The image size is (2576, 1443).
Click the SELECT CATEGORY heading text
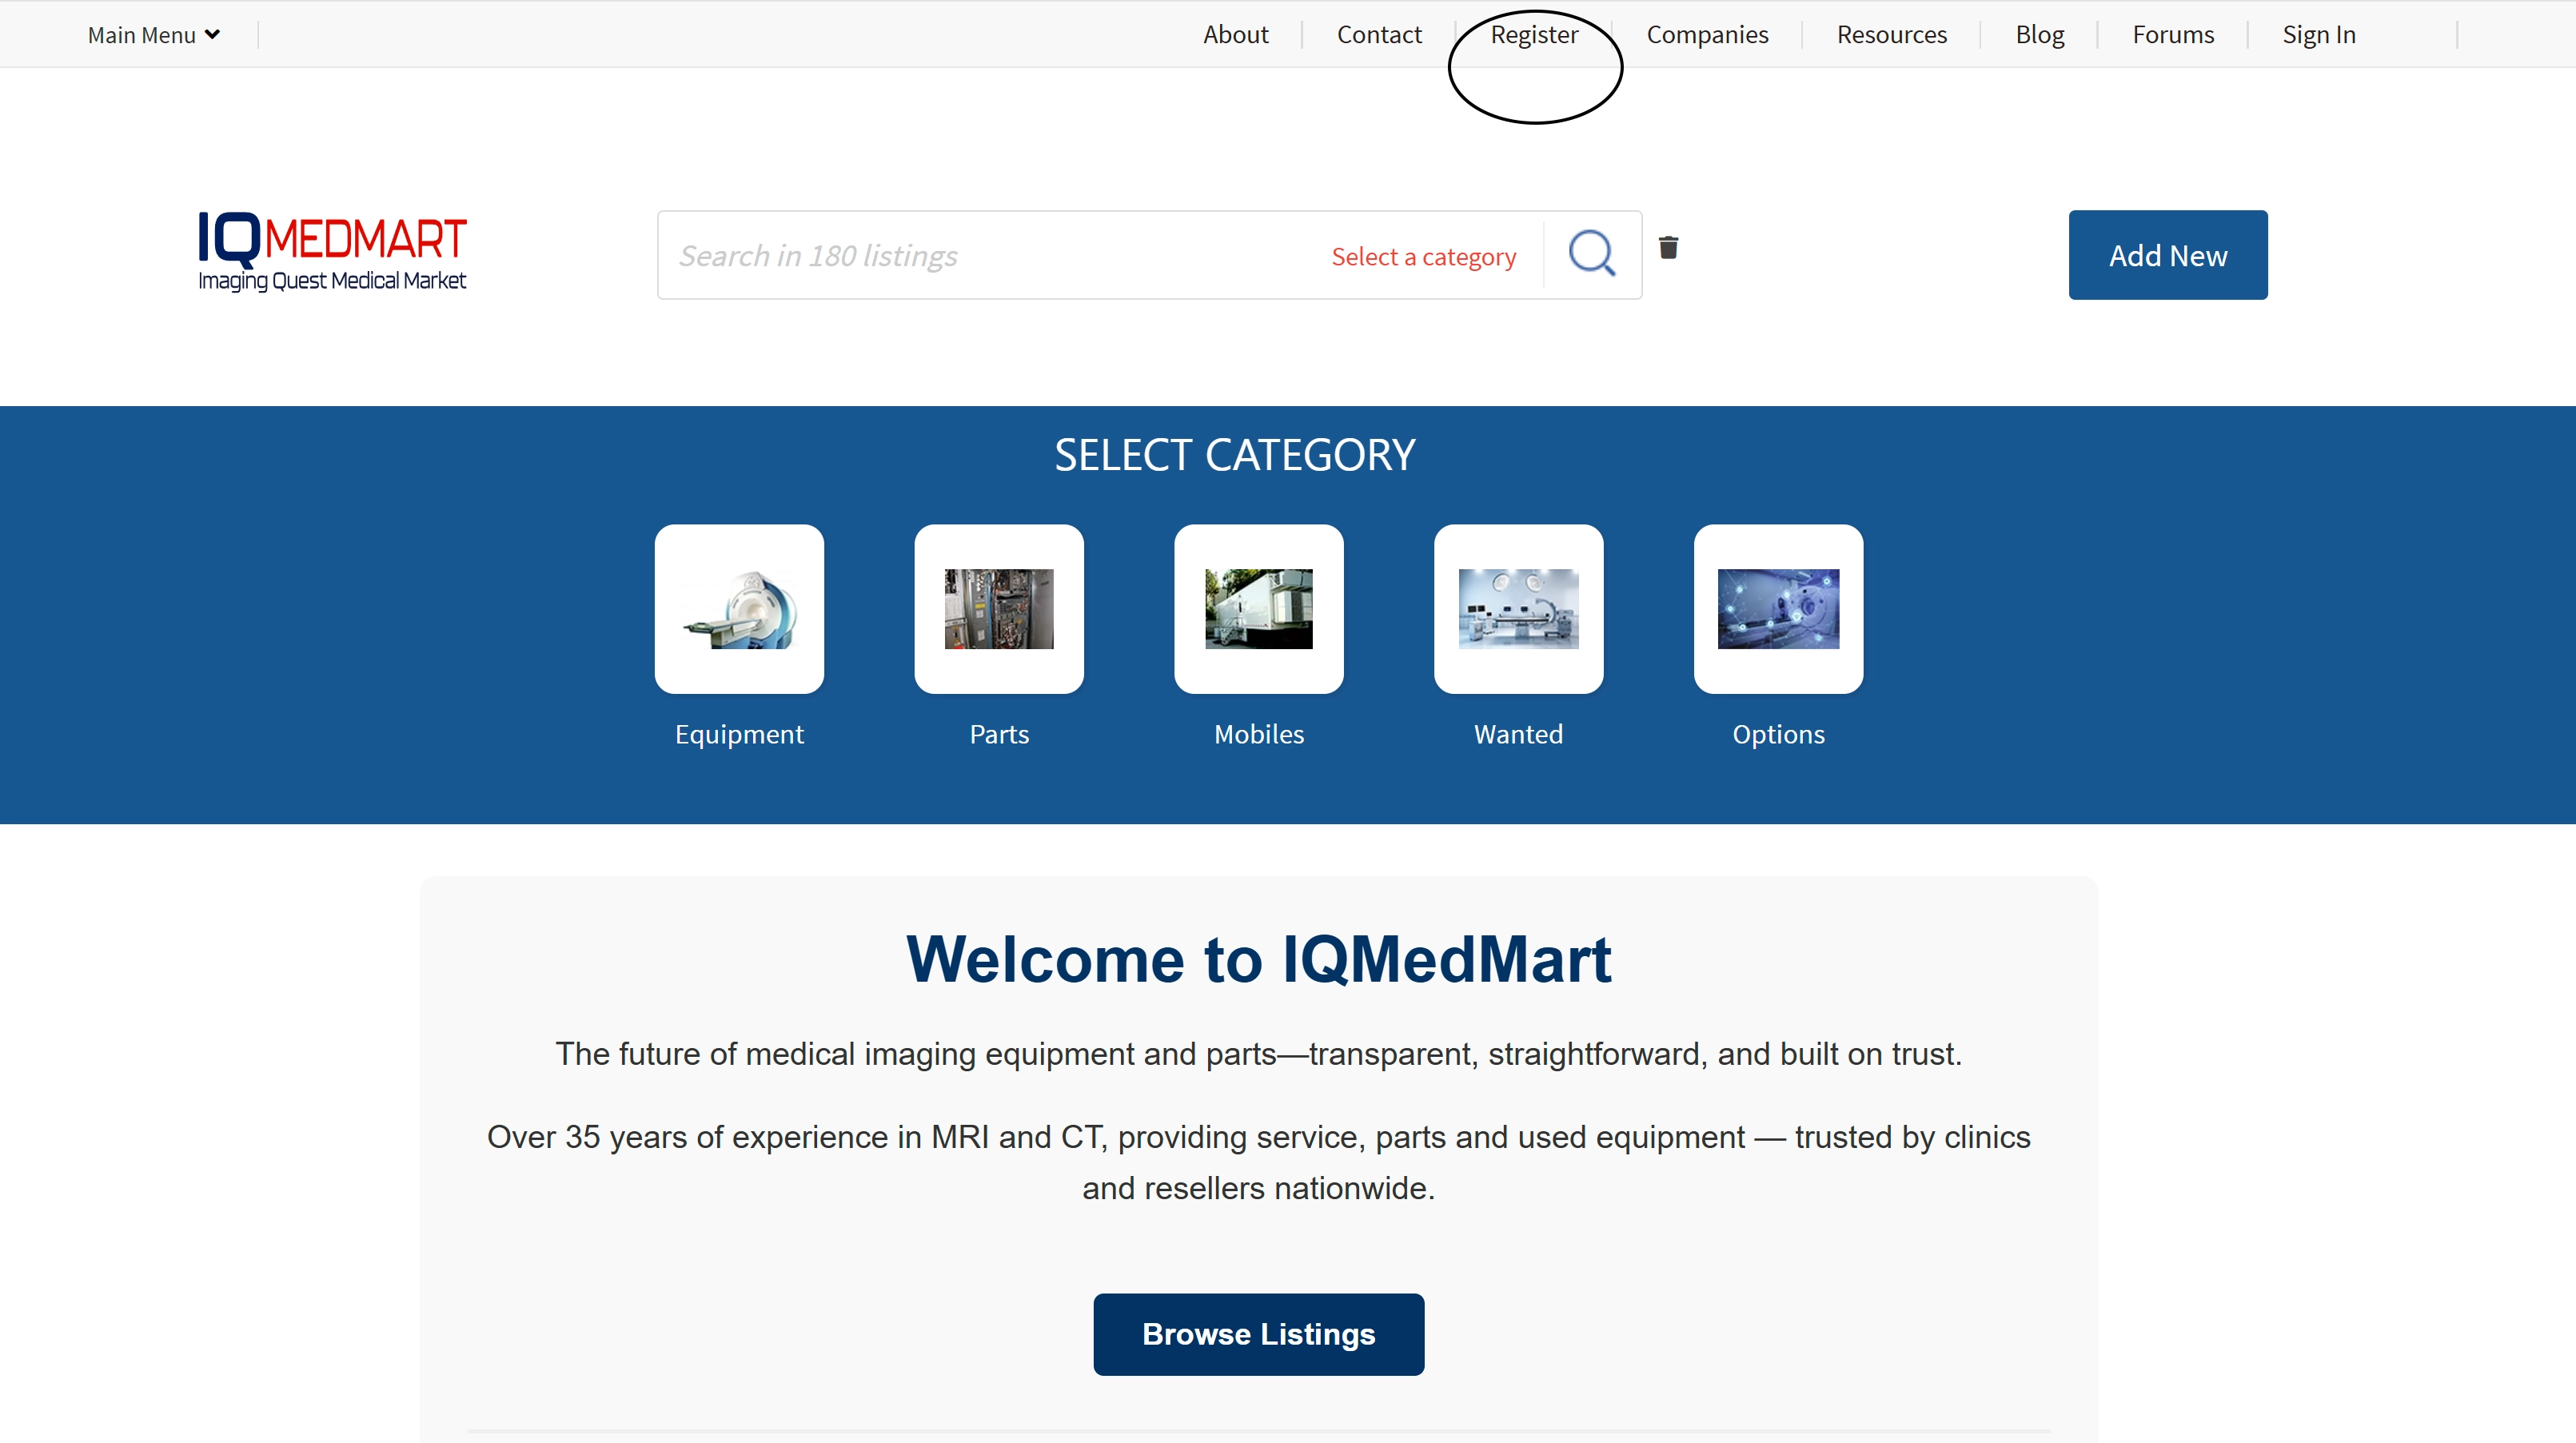point(1234,455)
